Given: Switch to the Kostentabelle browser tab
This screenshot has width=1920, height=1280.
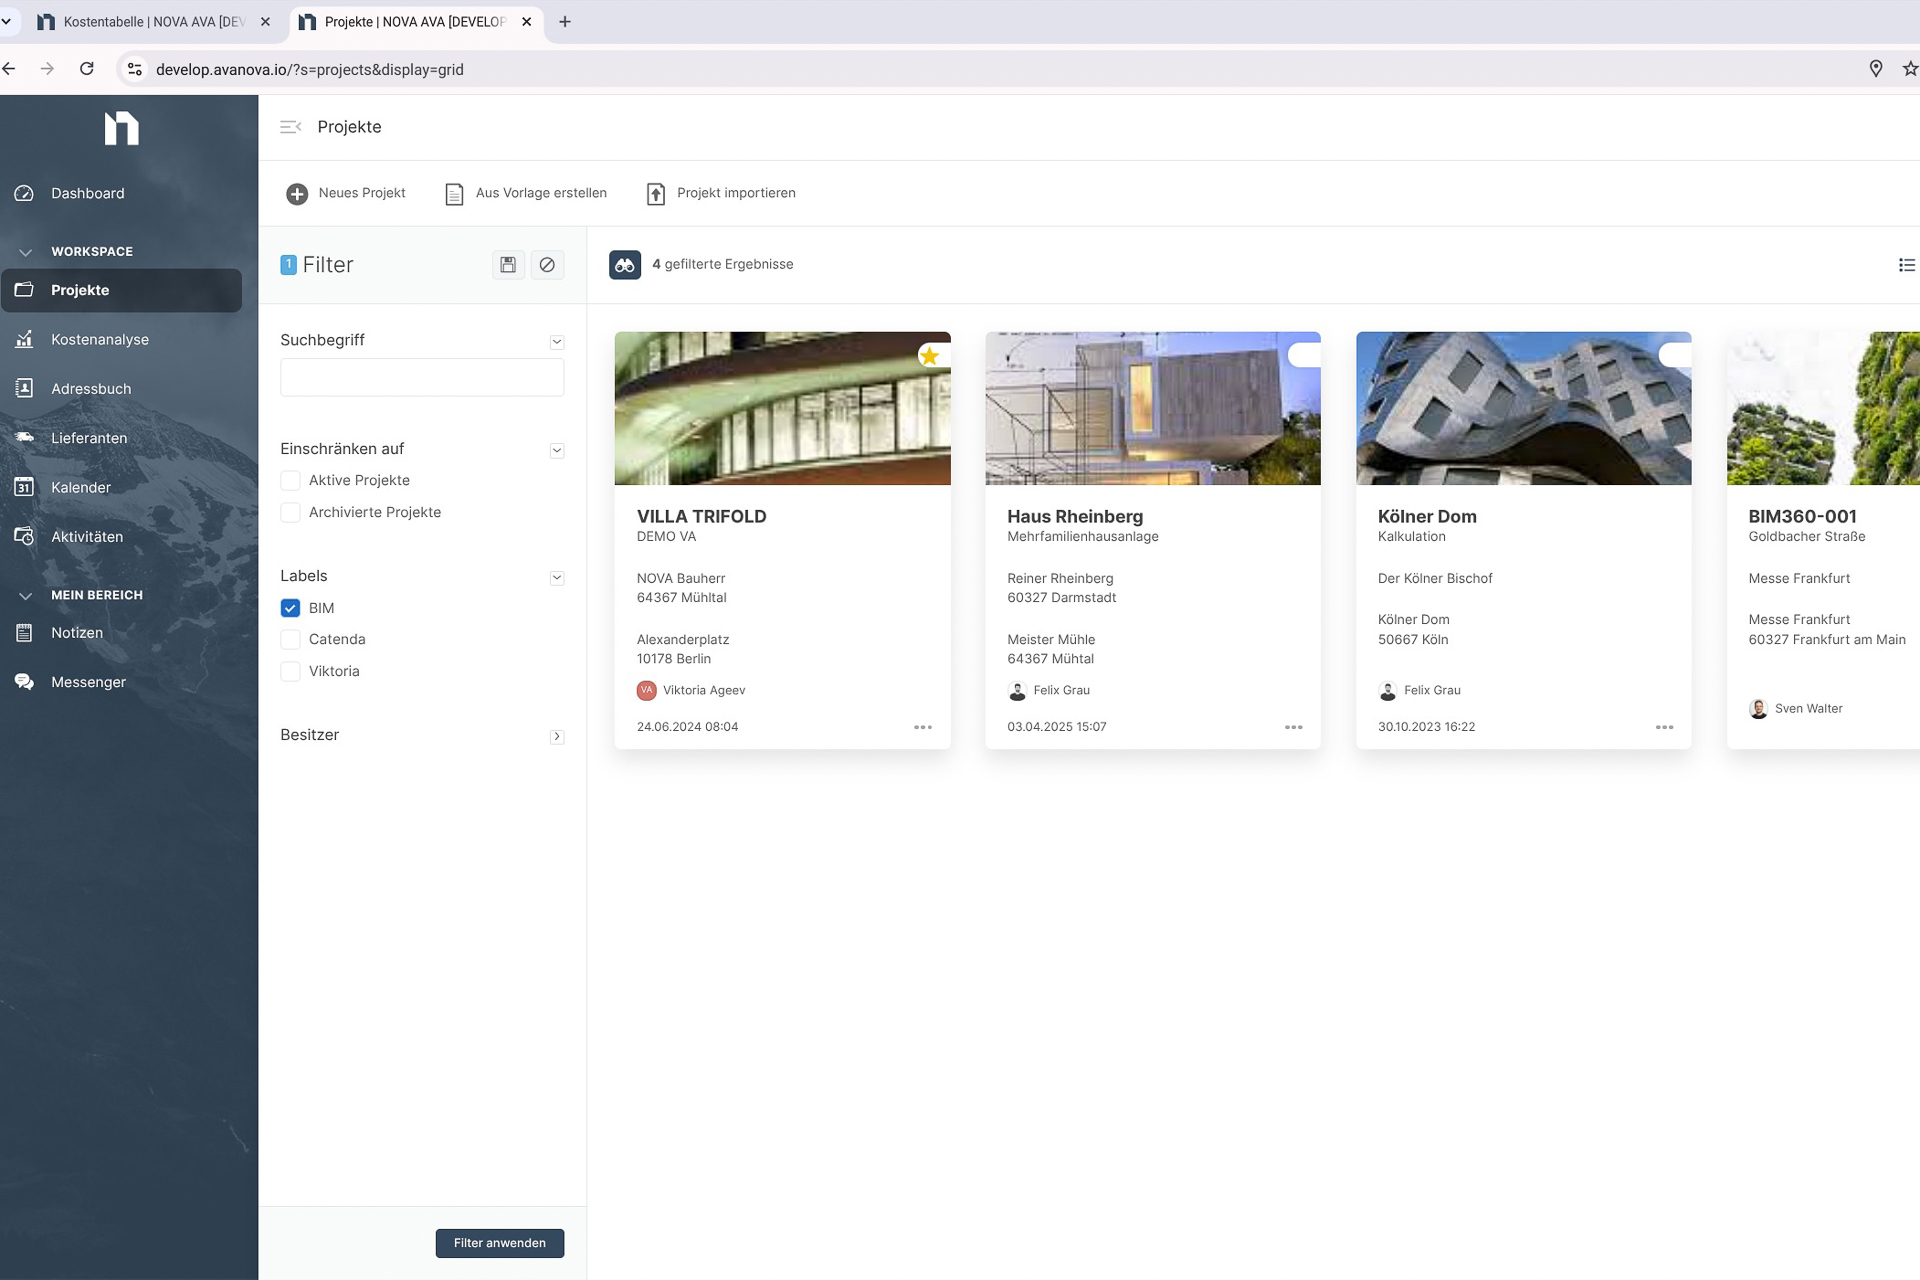Looking at the screenshot, I should click(150, 21).
